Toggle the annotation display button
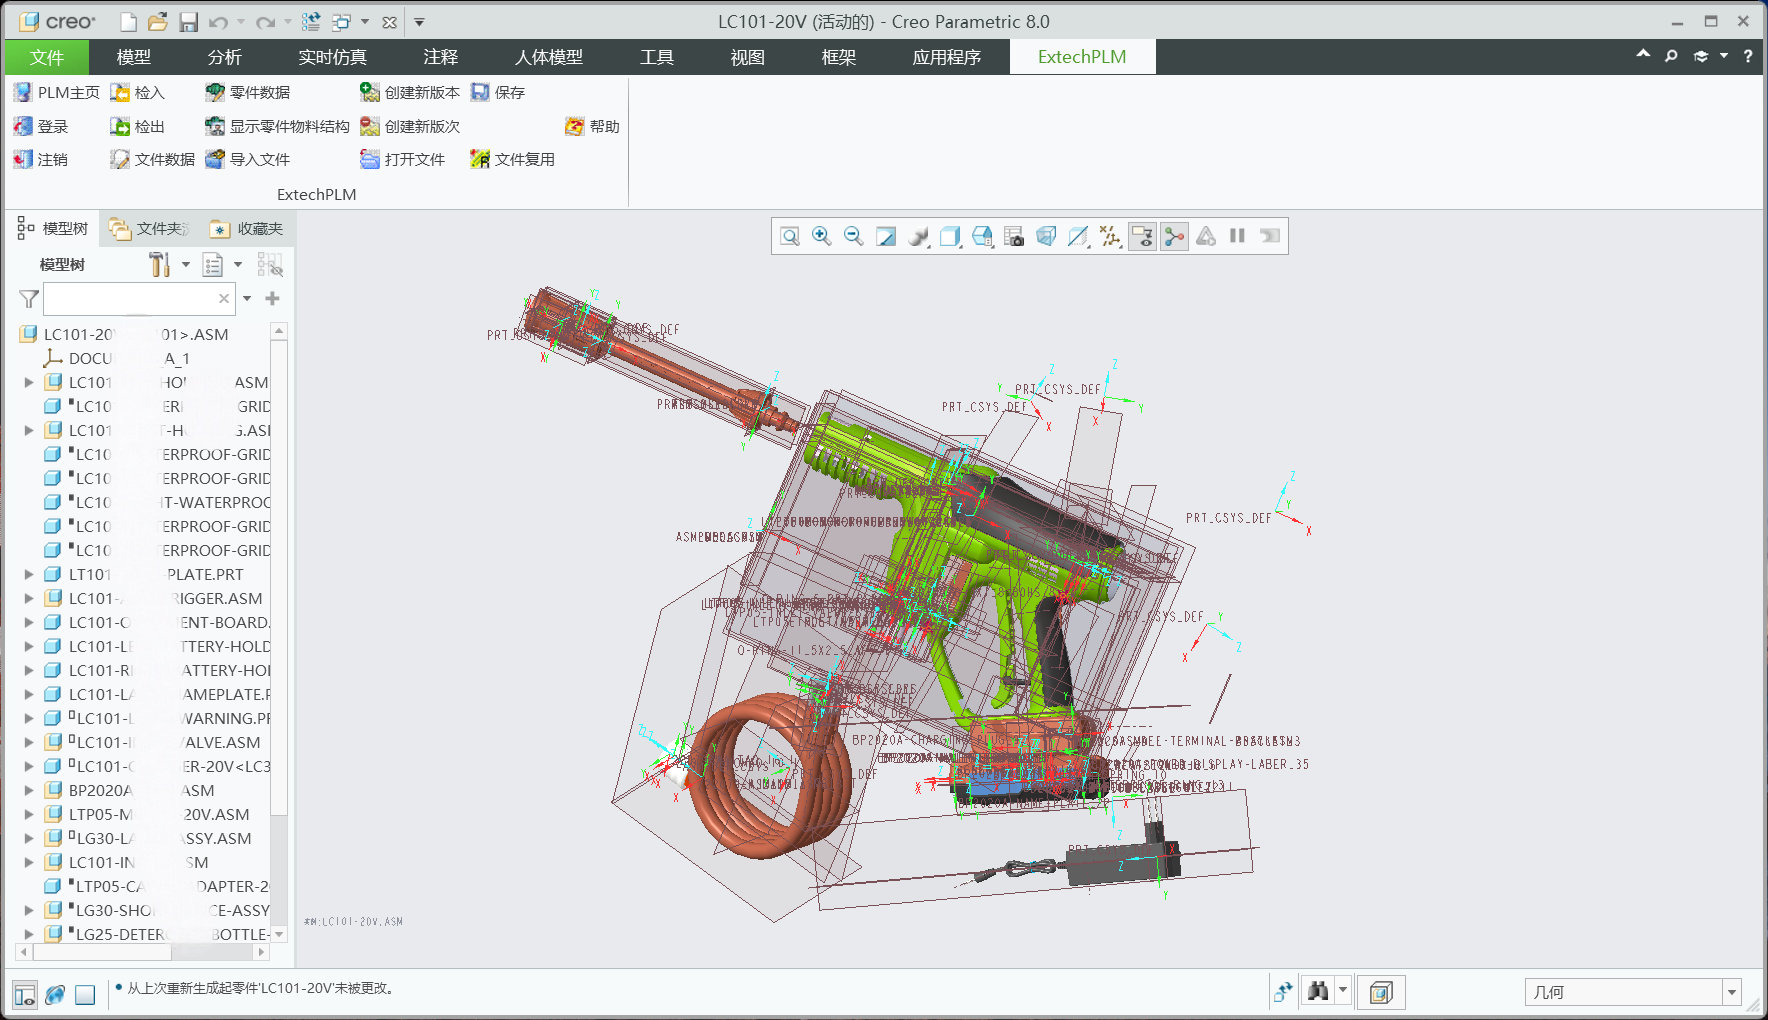 point(1141,236)
